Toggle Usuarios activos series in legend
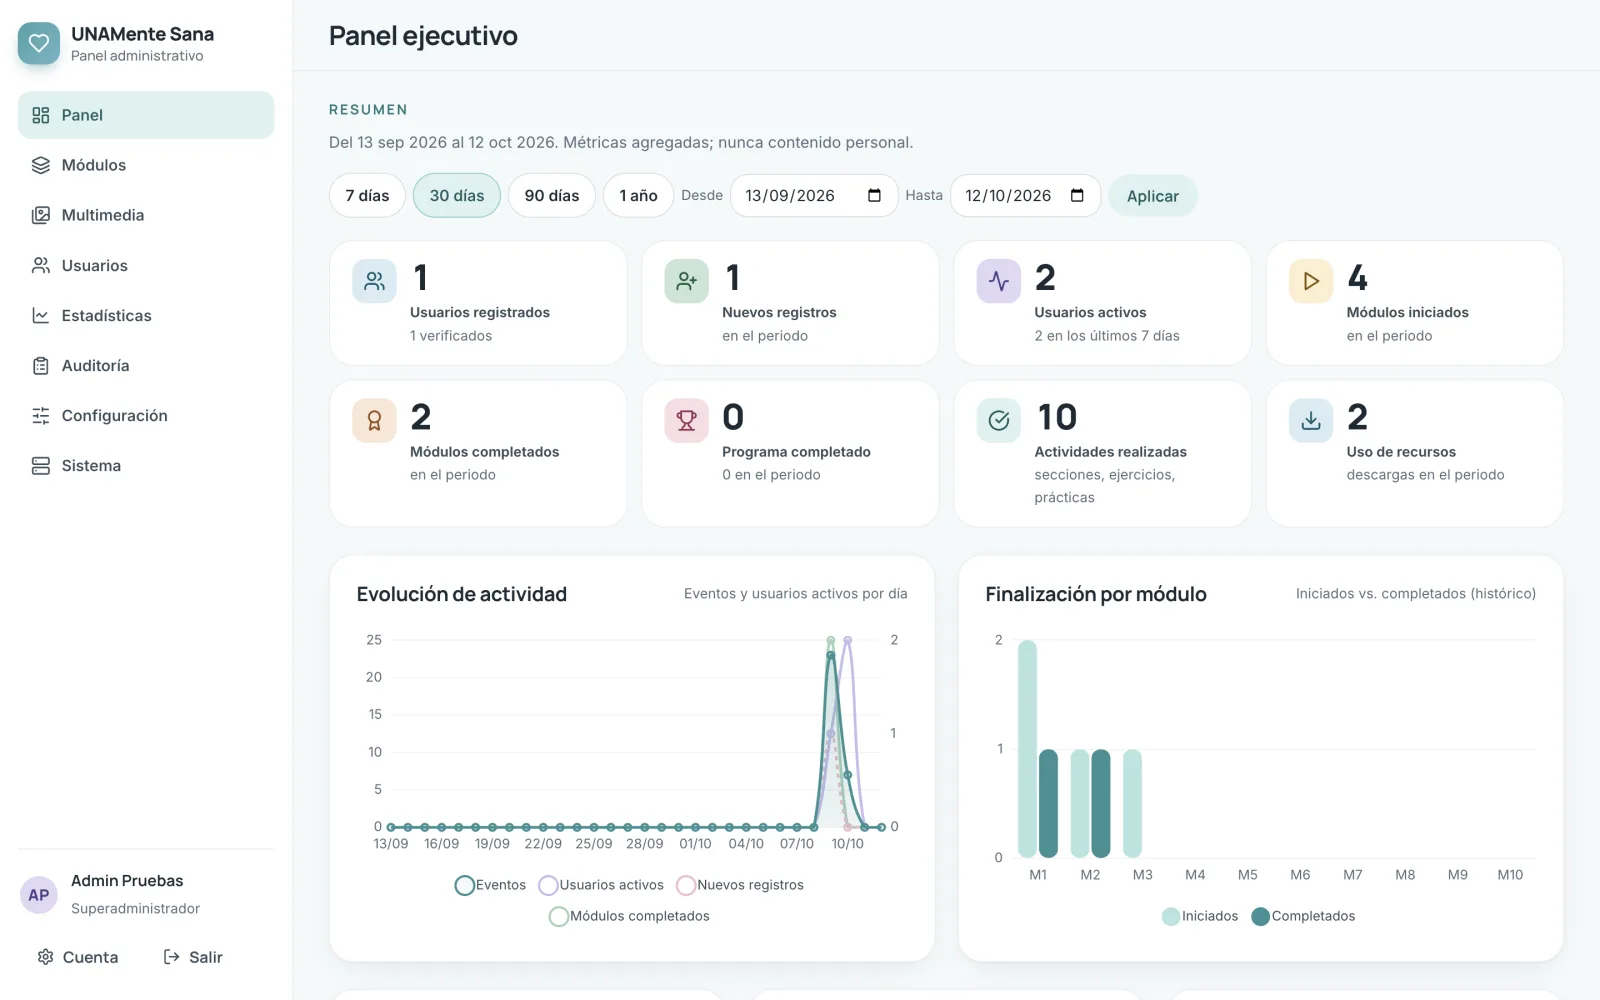The image size is (1600, 1000). [x=601, y=885]
